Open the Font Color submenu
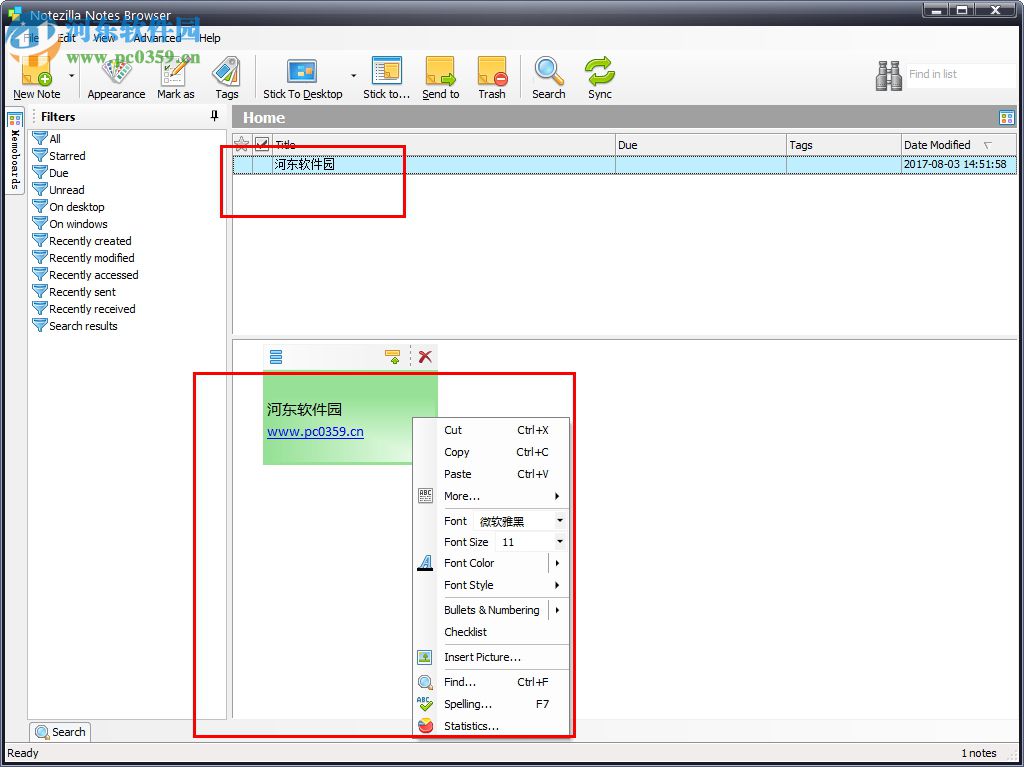Viewport: 1024px width, 767px height. tap(469, 563)
